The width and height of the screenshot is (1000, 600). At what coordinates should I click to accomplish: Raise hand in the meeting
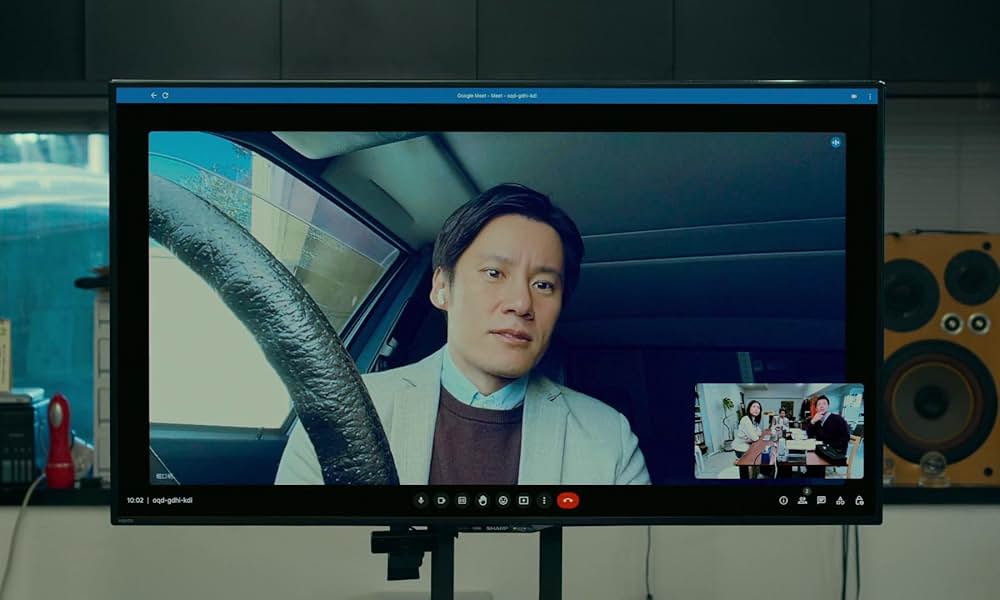tap(482, 500)
